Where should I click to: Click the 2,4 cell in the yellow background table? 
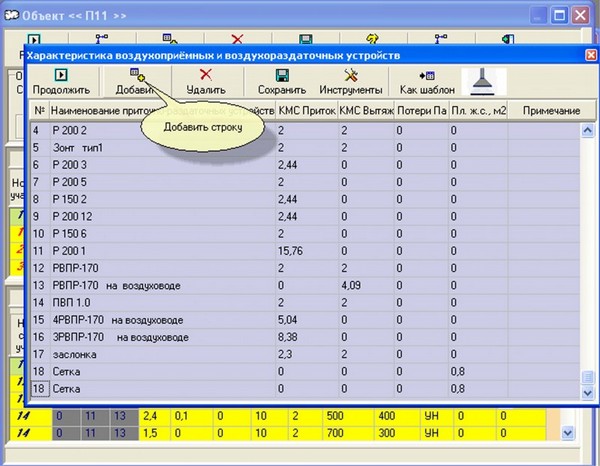pos(155,416)
